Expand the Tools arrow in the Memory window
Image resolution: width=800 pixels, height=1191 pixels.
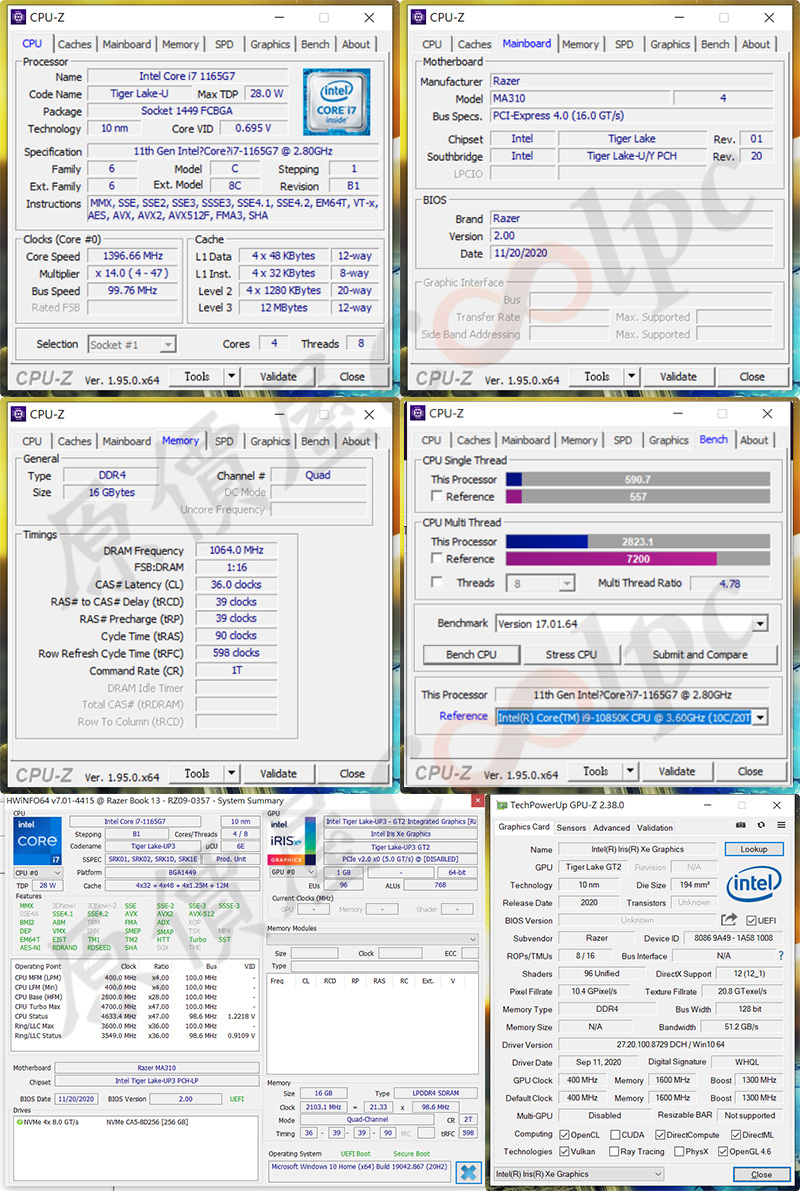point(232,774)
